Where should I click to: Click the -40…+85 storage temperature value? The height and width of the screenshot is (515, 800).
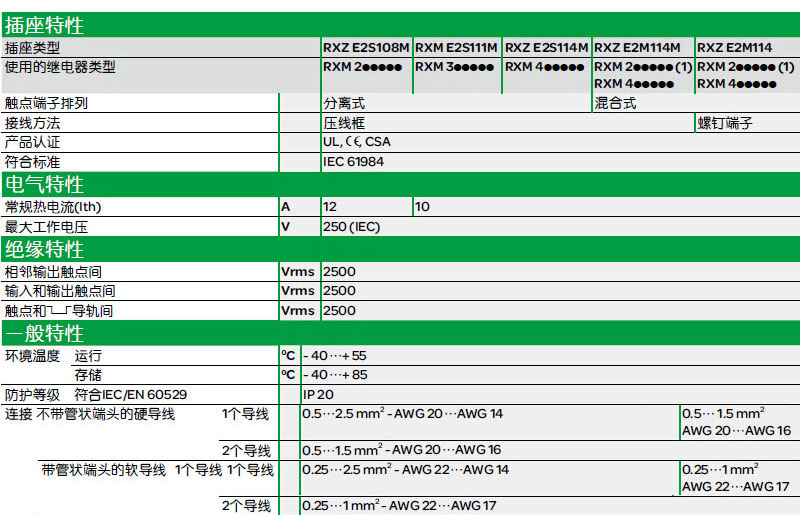(335, 375)
